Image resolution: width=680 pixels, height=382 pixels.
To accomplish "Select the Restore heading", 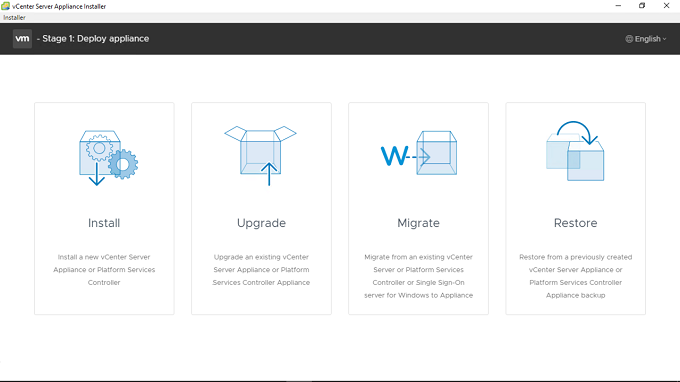I will tap(575, 223).
